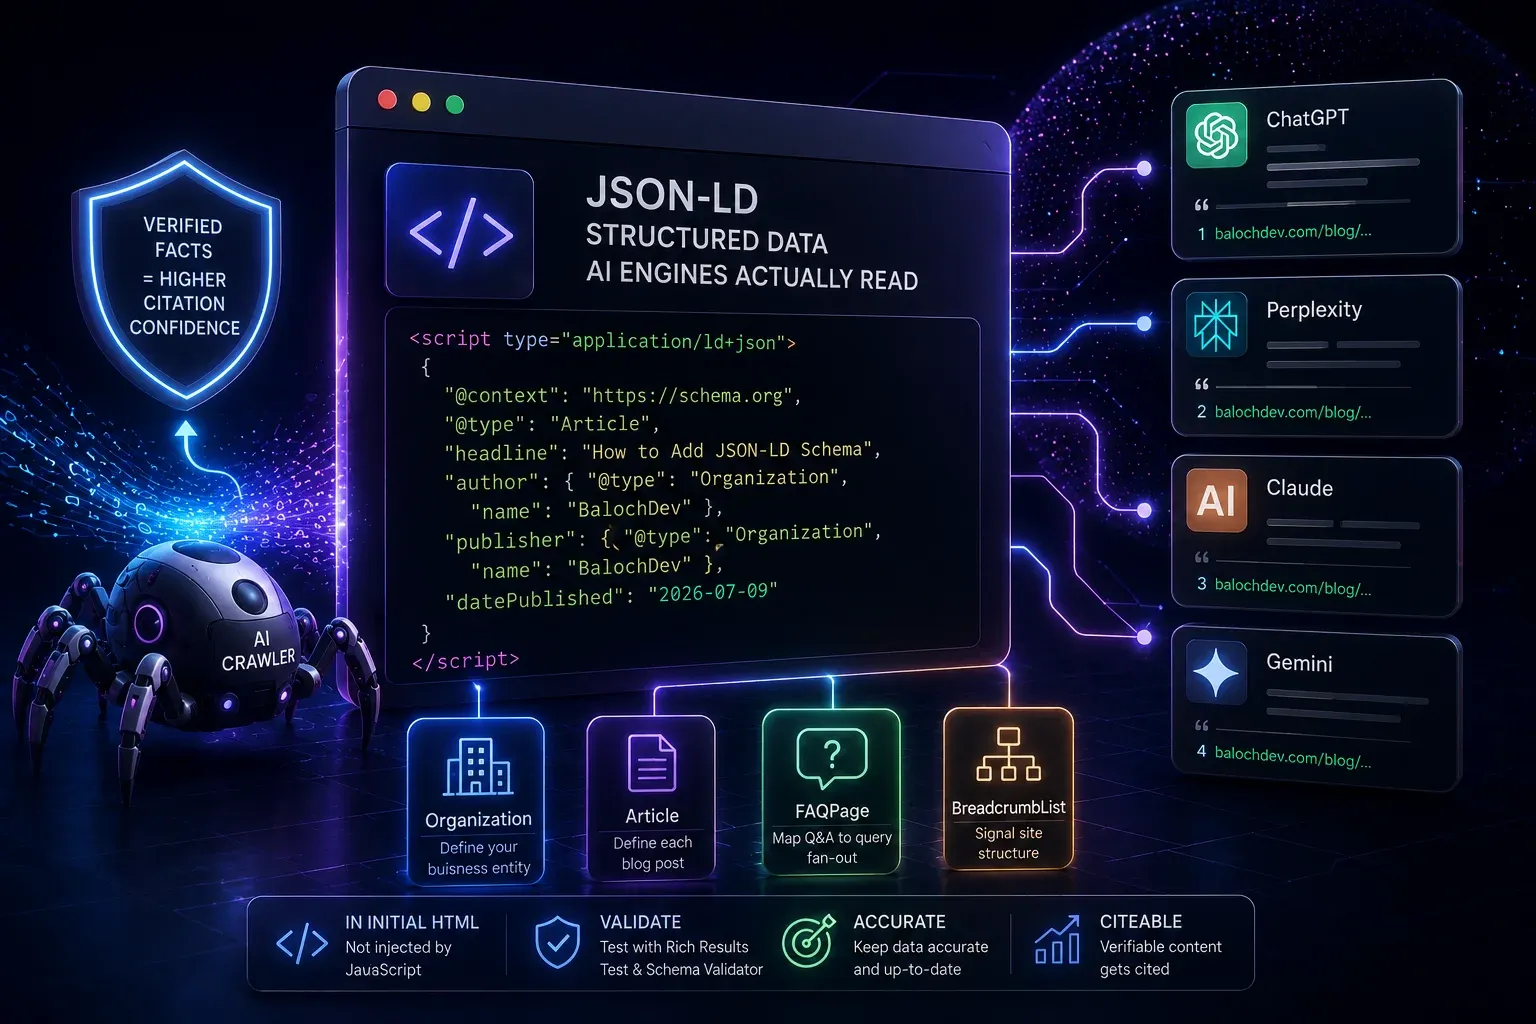Click "Not injected by" description text
The image size is (1536, 1024).
pos(398,947)
